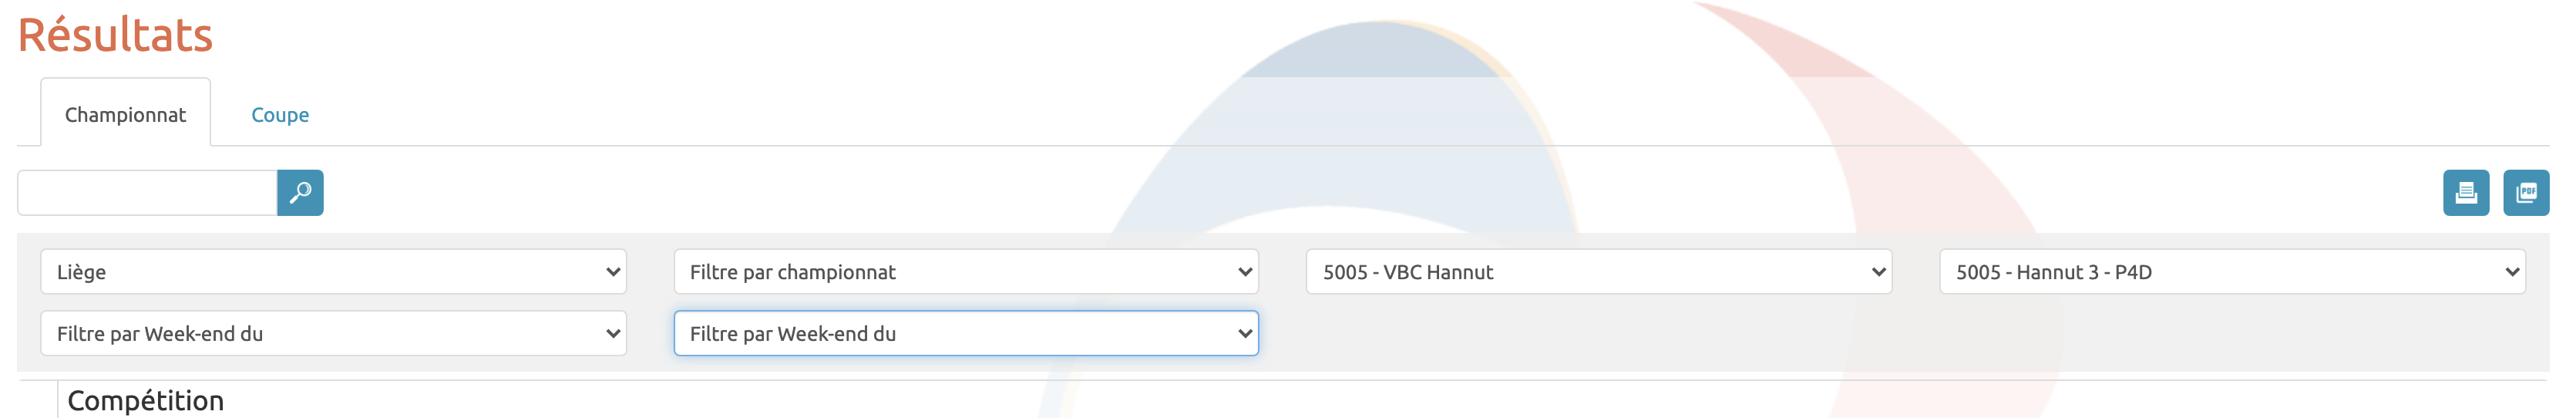Click the chevron on the Hannut 3 - P4D selector
Viewport: 2576px width, 418px height.
click(x=2511, y=272)
